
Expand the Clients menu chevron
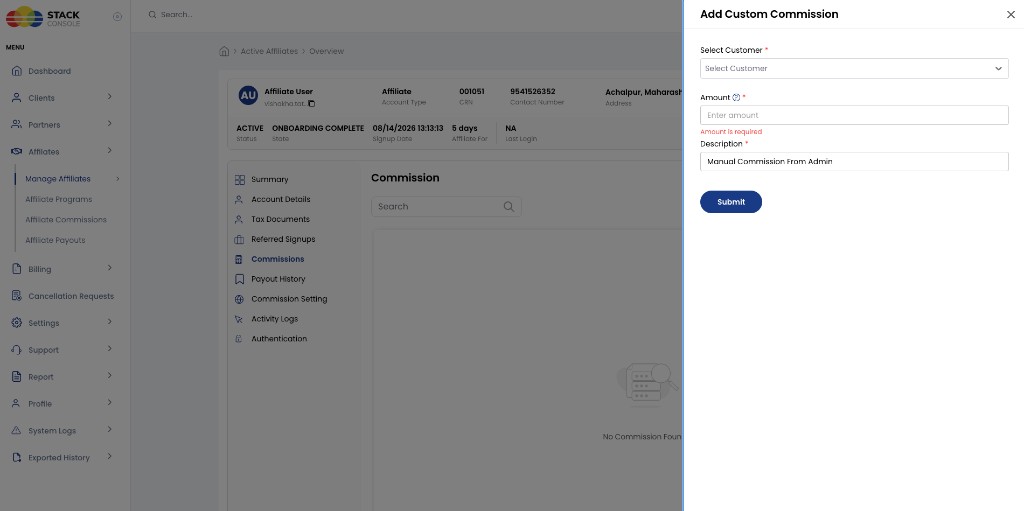109,97
